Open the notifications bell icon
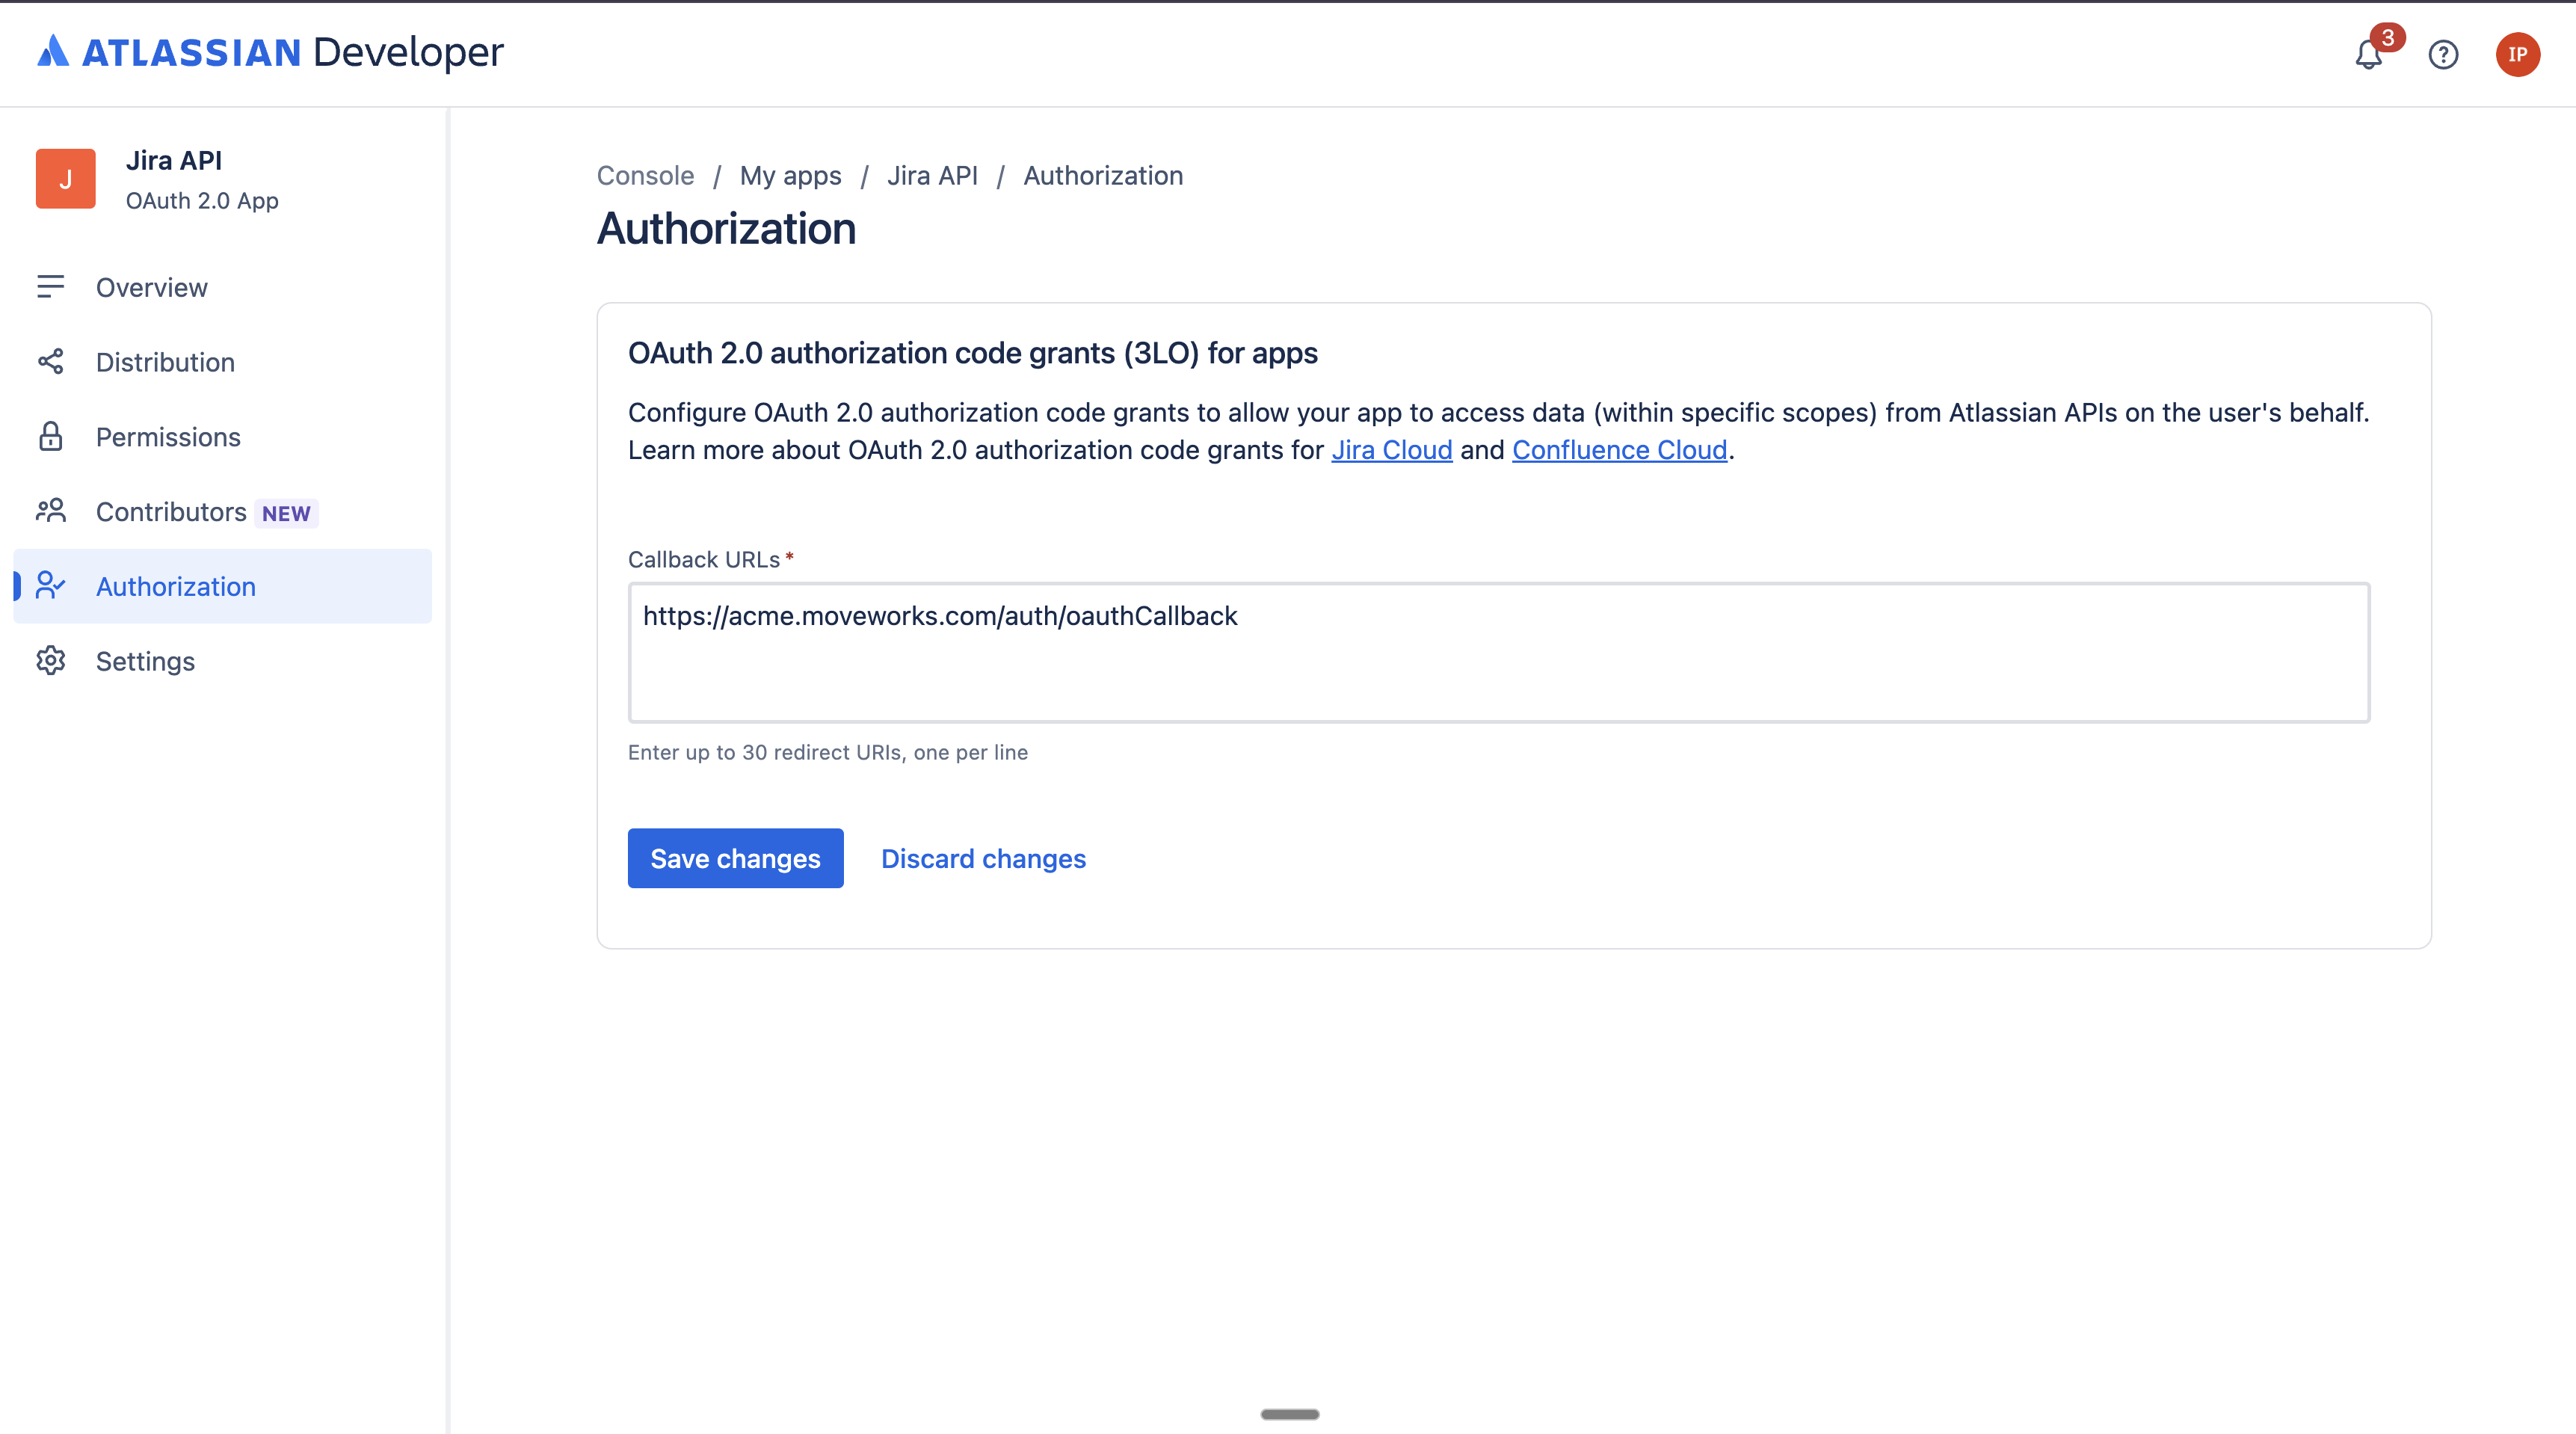Screen dimensions: 2576x1434 point(2368,54)
